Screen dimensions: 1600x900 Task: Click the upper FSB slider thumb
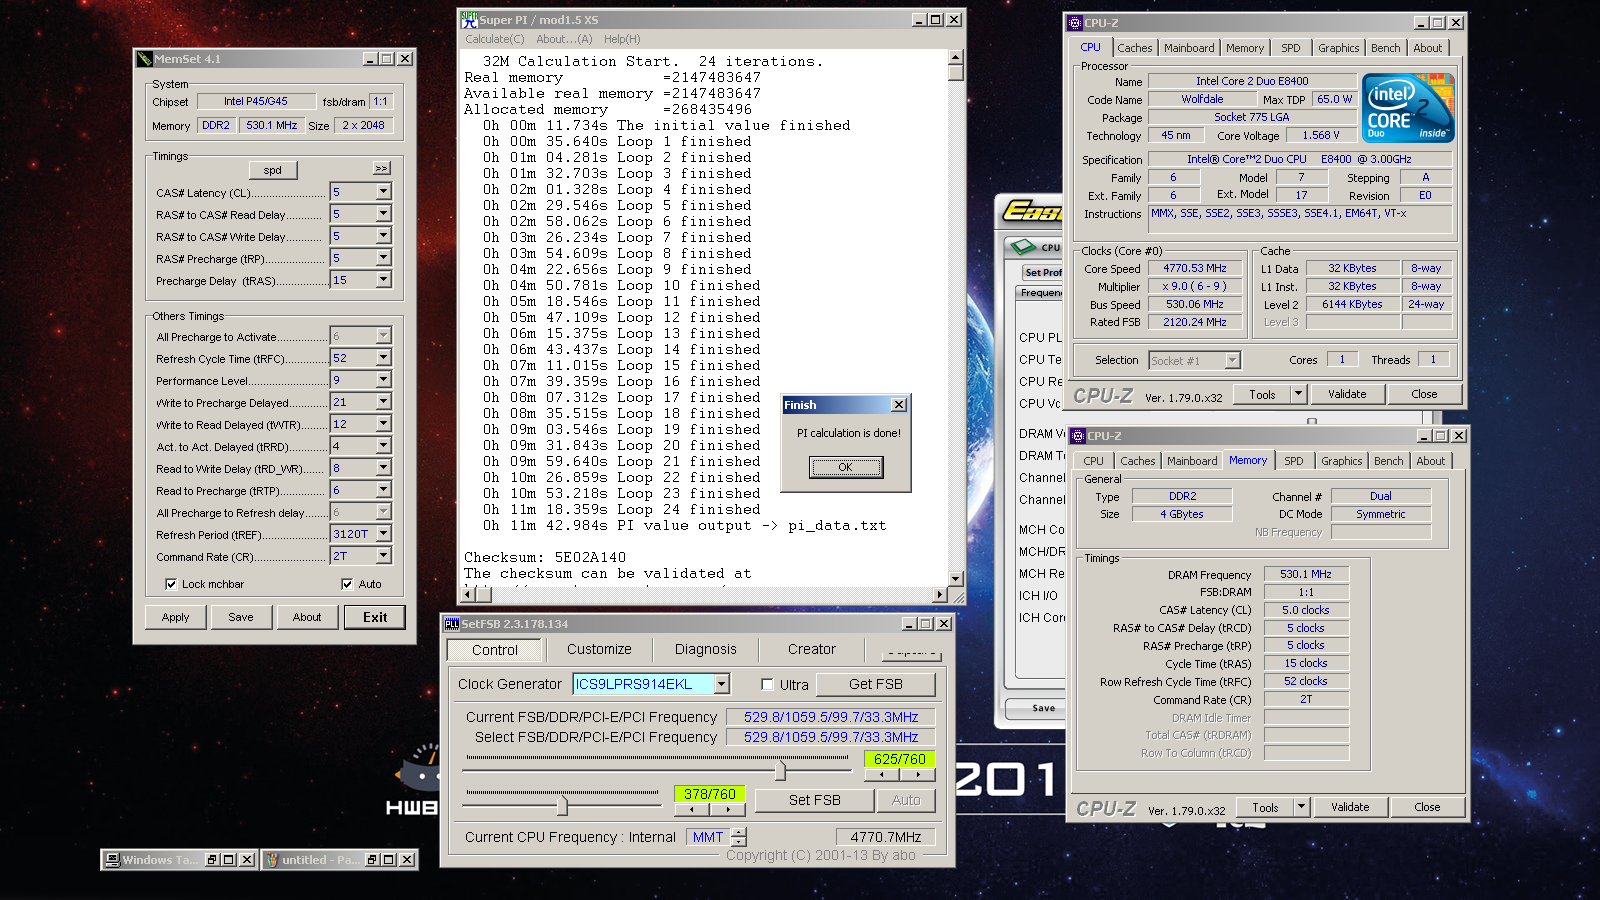(x=780, y=771)
